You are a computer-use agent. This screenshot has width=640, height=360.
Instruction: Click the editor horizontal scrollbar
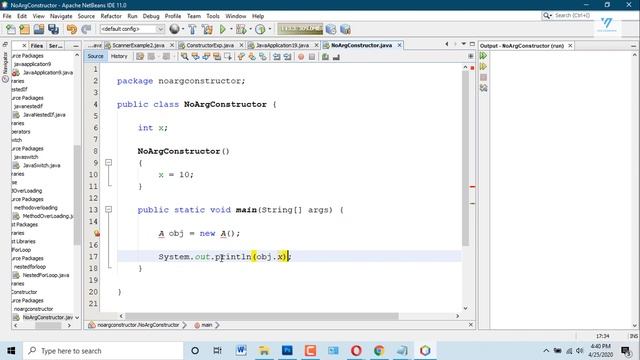[x=261, y=316]
